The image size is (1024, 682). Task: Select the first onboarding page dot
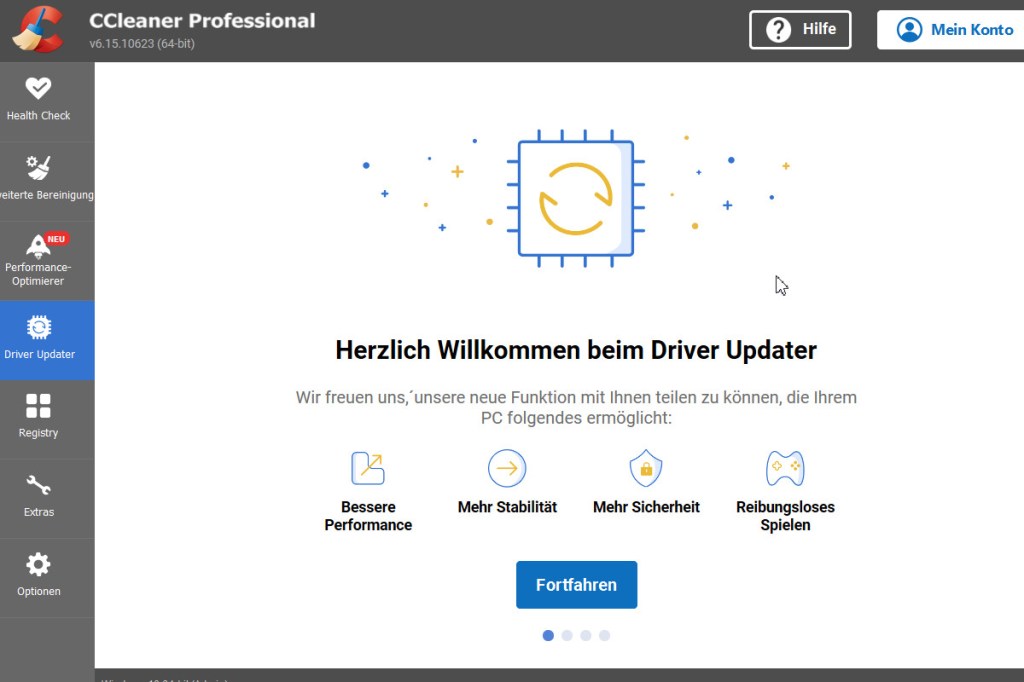(x=548, y=635)
